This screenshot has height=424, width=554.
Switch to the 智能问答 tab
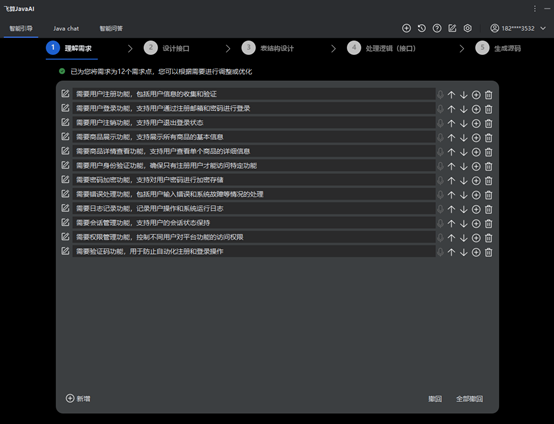tap(111, 29)
